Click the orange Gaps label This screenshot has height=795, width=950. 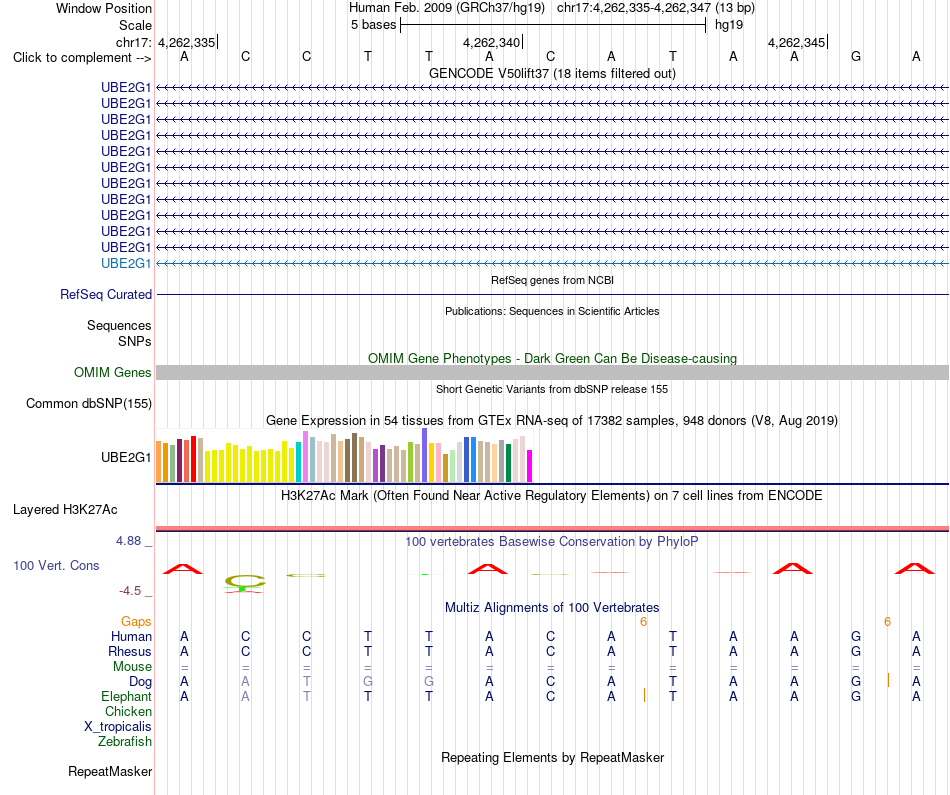click(x=136, y=621)
